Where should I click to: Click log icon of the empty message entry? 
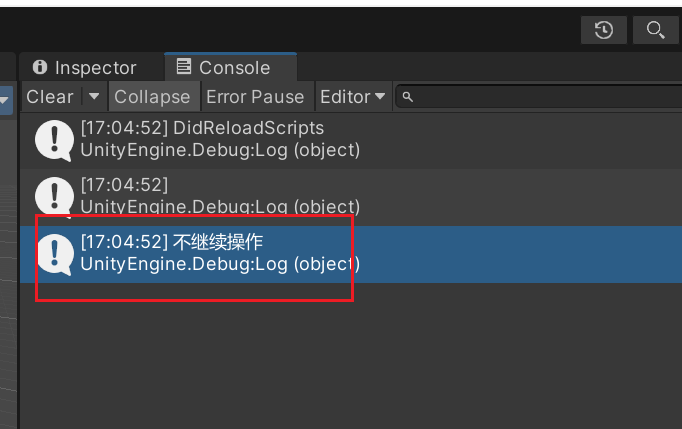coord(54,197)
